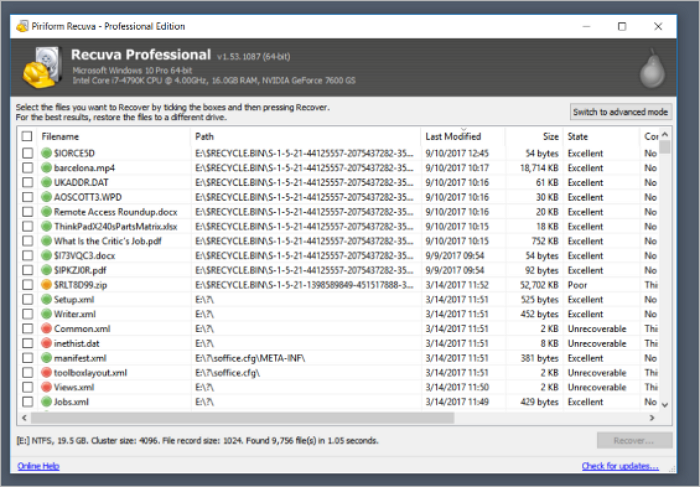Open the Online Help link

[x=38, y=466]
